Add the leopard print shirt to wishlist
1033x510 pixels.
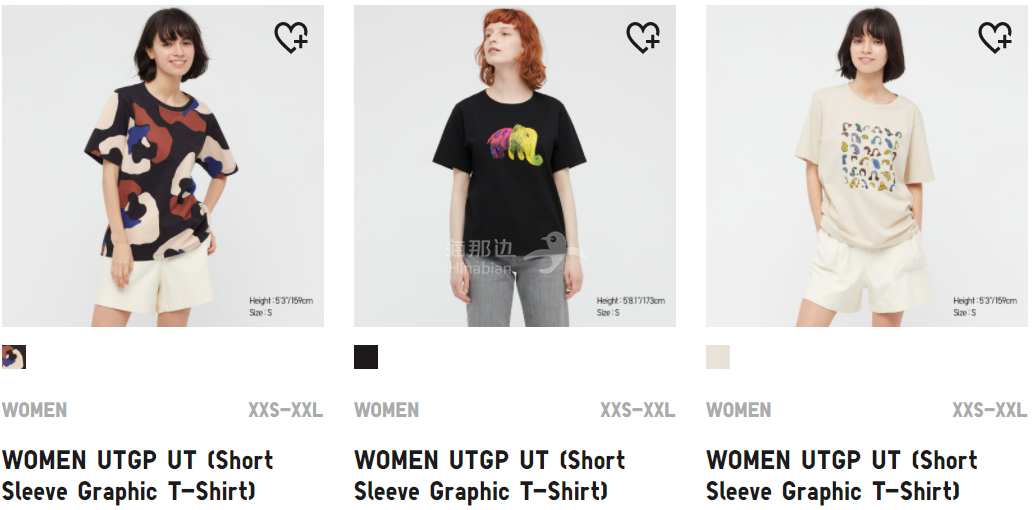tap(291, 37)
